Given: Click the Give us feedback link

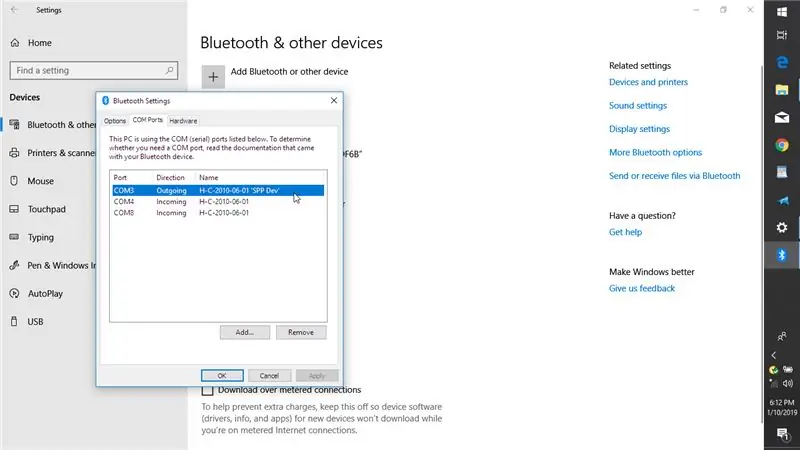Looking at the screenshot, I should click(641, 288).
